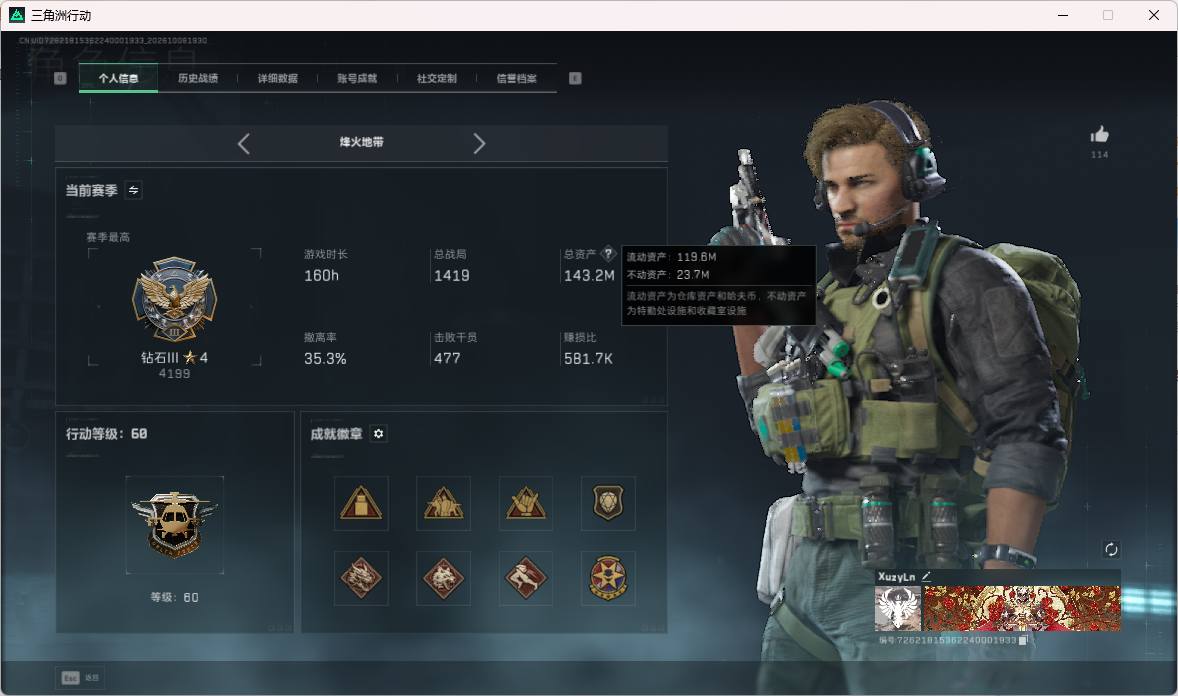
Task: Click the like count 114
Action: pos(1099,155)
